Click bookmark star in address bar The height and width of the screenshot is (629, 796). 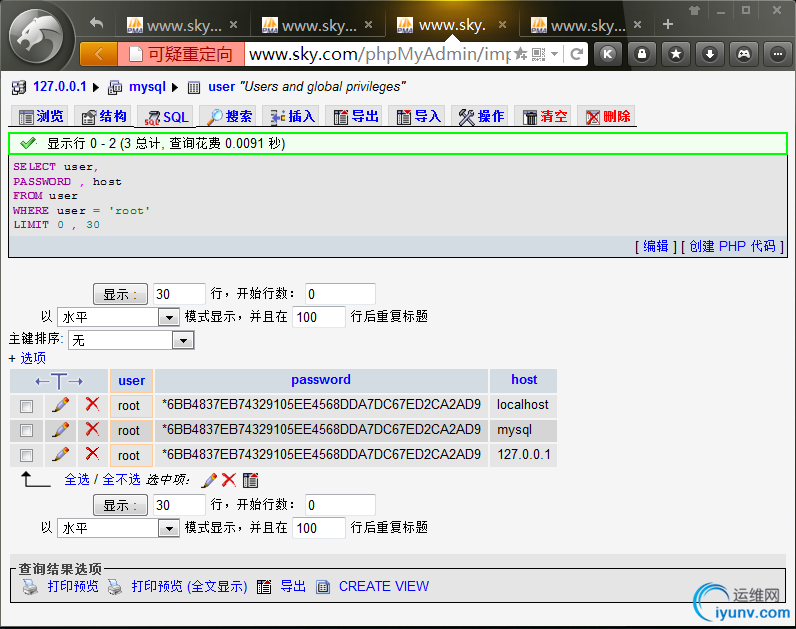[x=520, y=54]
